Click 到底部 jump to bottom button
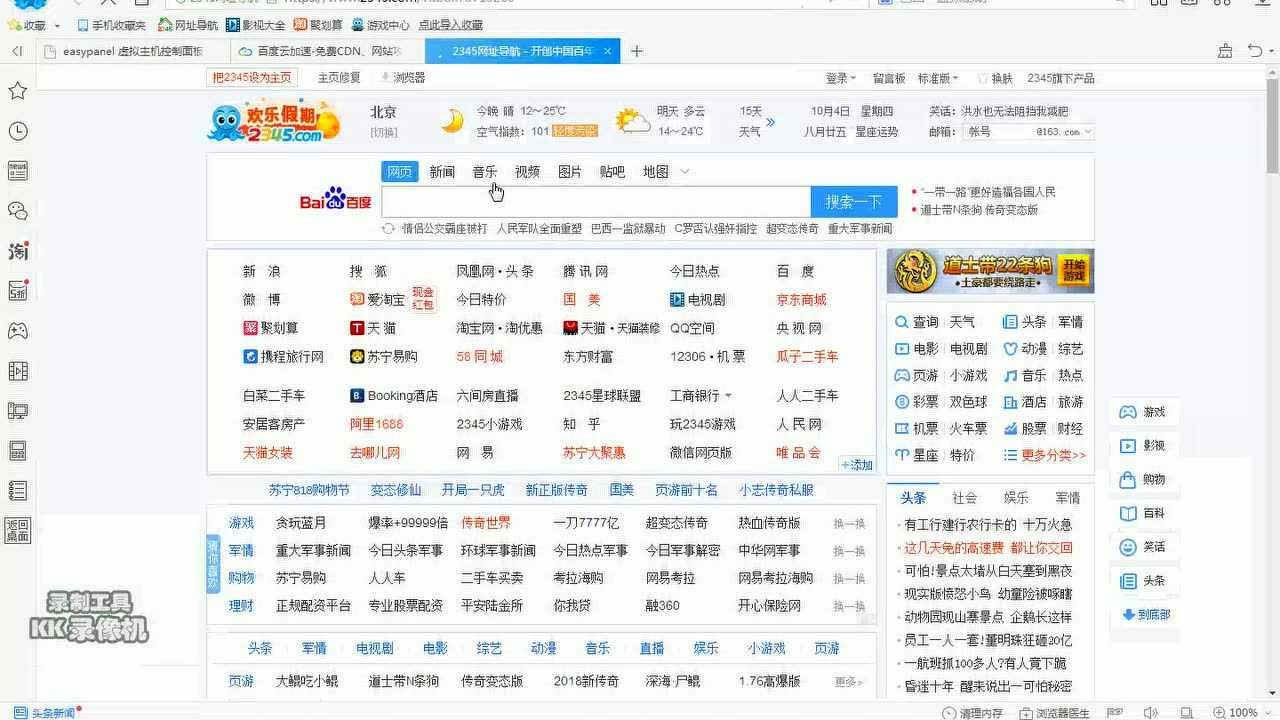 click(1146, 615)
